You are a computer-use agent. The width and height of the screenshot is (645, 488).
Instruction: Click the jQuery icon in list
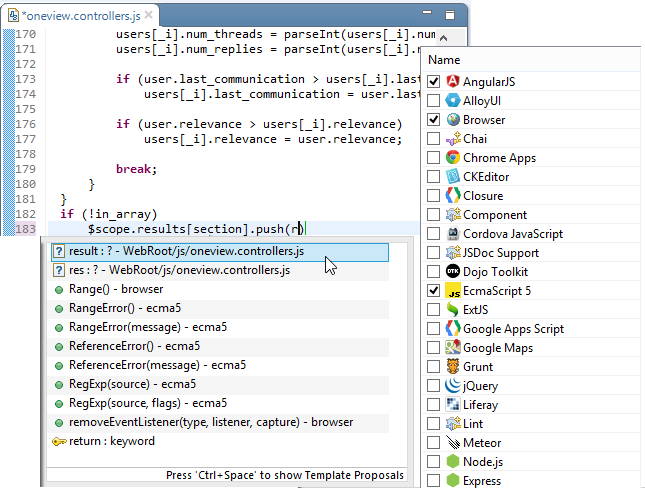click(453, 385)
